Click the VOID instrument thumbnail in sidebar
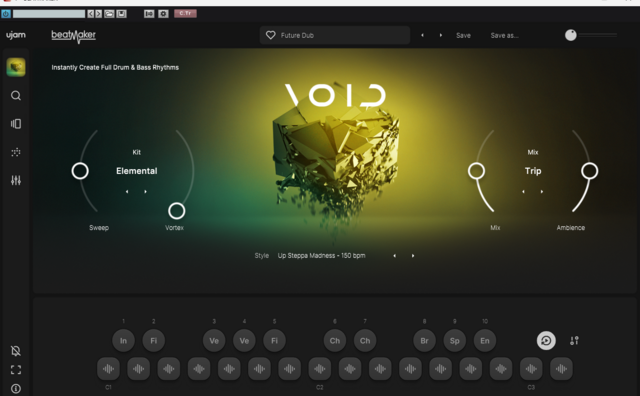640x396 pixels. pyautogui.click(x=16, y=67)
